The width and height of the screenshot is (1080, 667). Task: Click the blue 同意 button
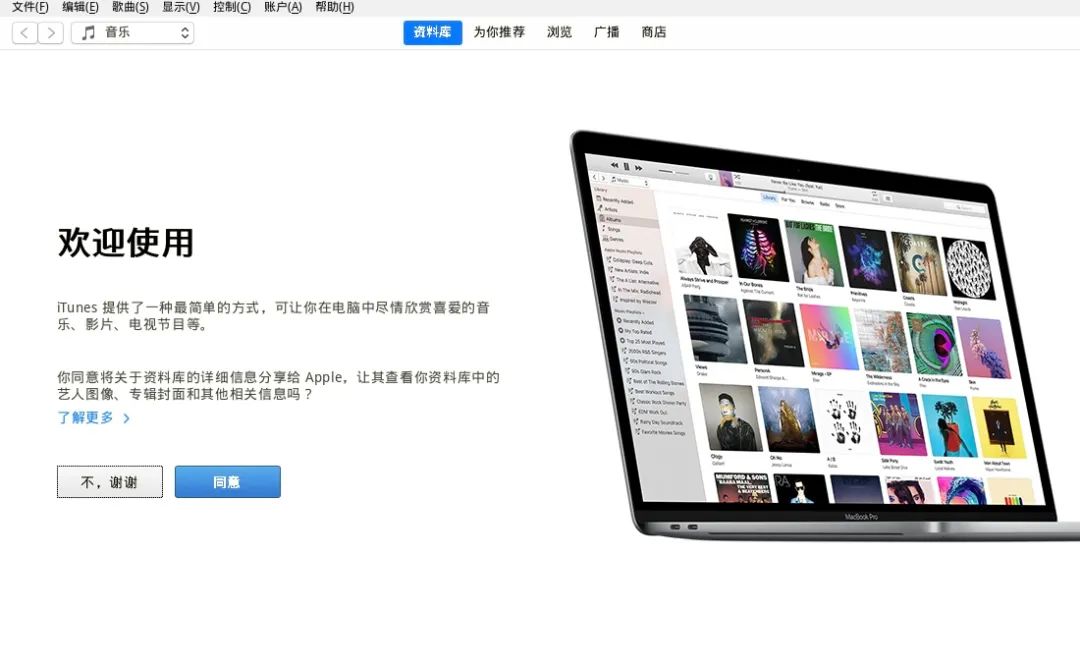[227, 482]
